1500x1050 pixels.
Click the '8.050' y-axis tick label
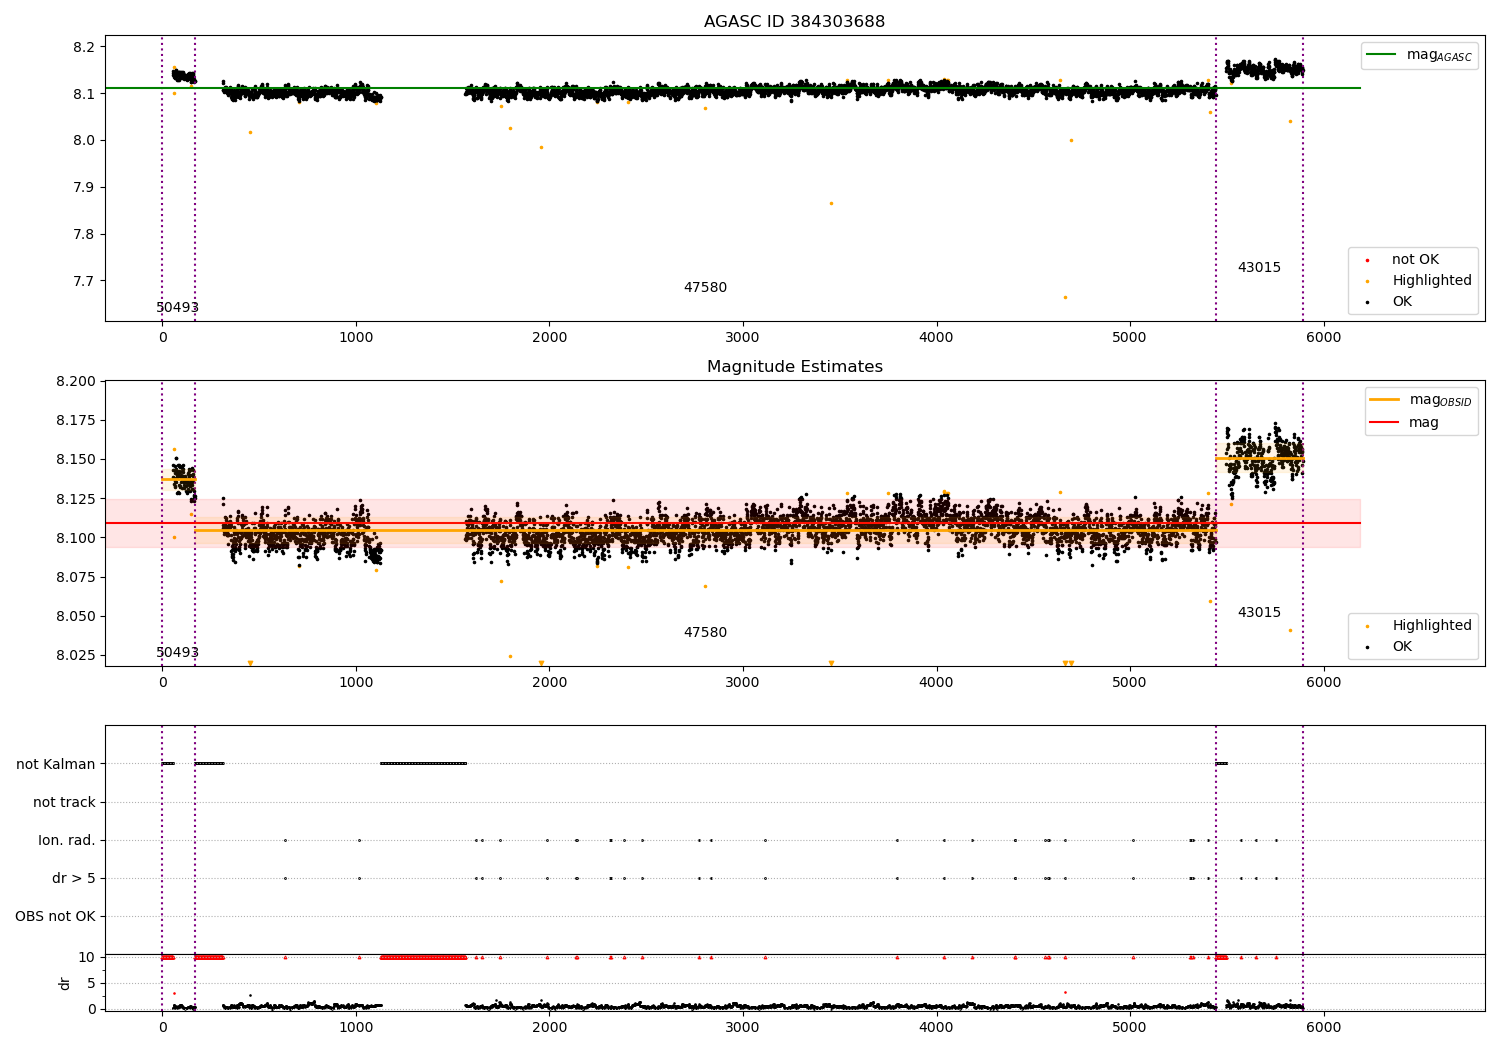coord(76,617)
